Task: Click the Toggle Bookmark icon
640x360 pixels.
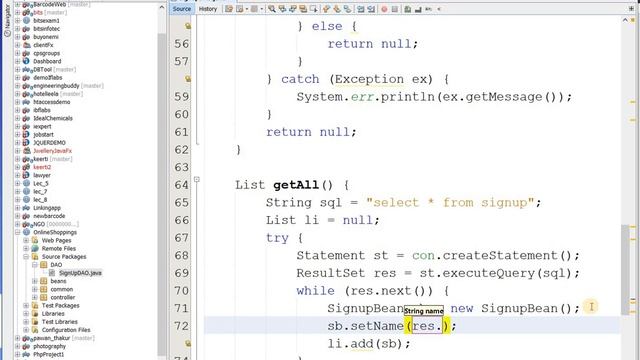Action: (x=347, y=9)
